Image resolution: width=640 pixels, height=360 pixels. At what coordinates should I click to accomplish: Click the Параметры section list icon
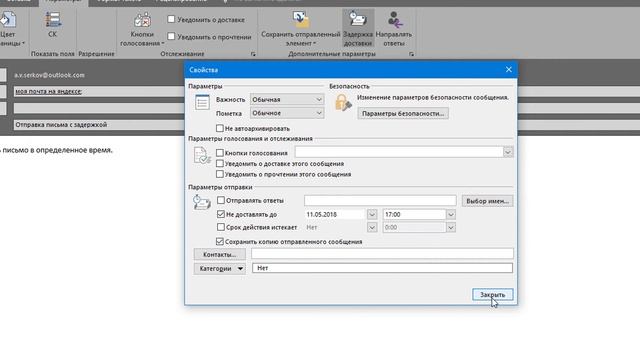pyautogui.click(x=202, y=102)
